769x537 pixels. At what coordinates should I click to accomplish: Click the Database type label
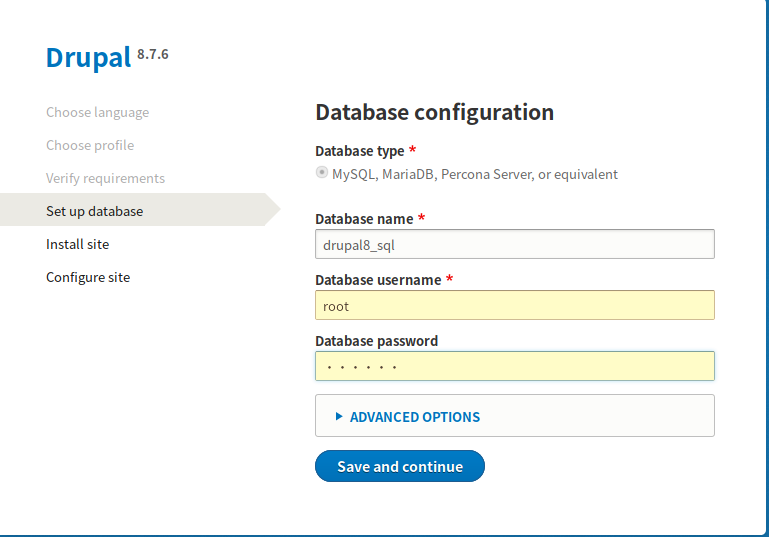360,151
